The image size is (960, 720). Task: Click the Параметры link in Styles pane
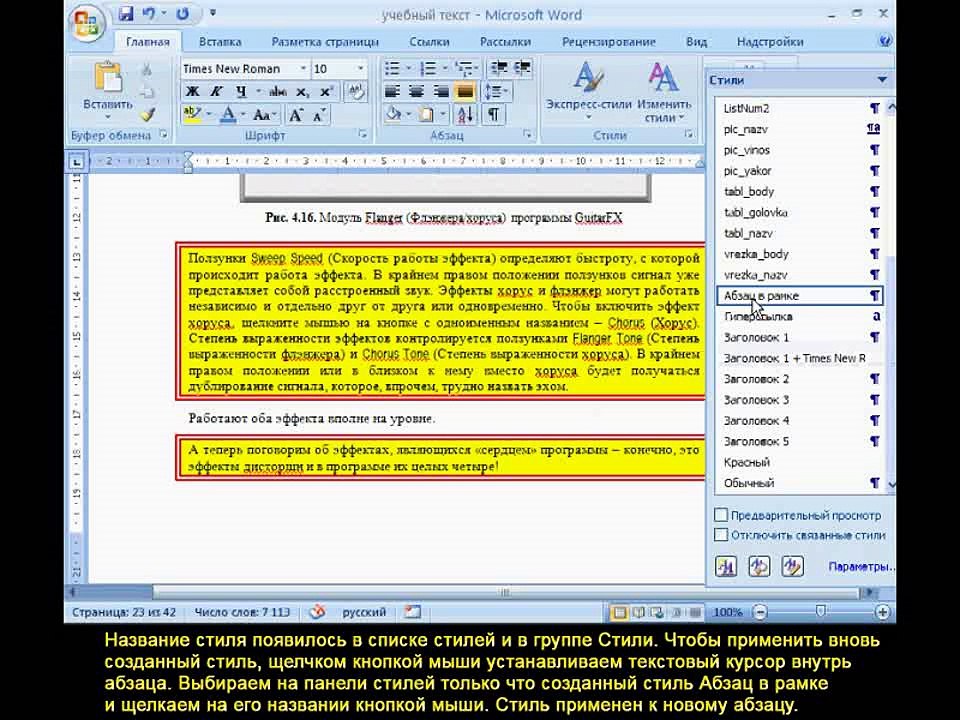(861, 566)
